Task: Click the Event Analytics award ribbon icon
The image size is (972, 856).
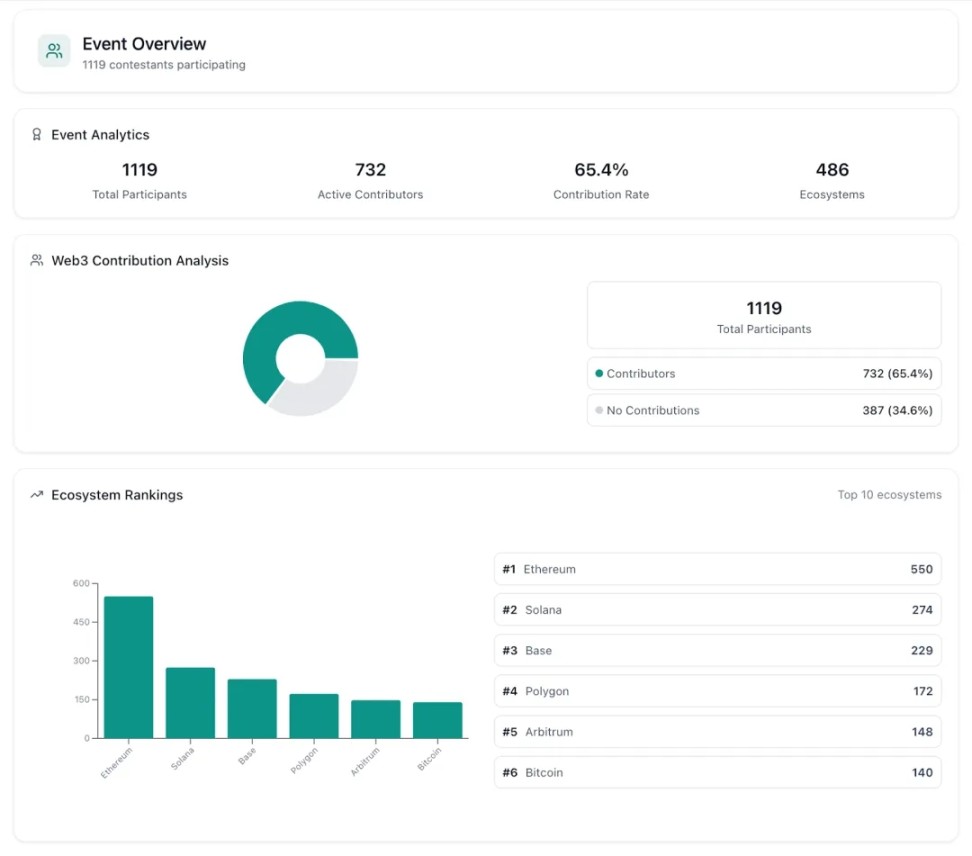Action: pyautogui.click(x=37, y=135)
